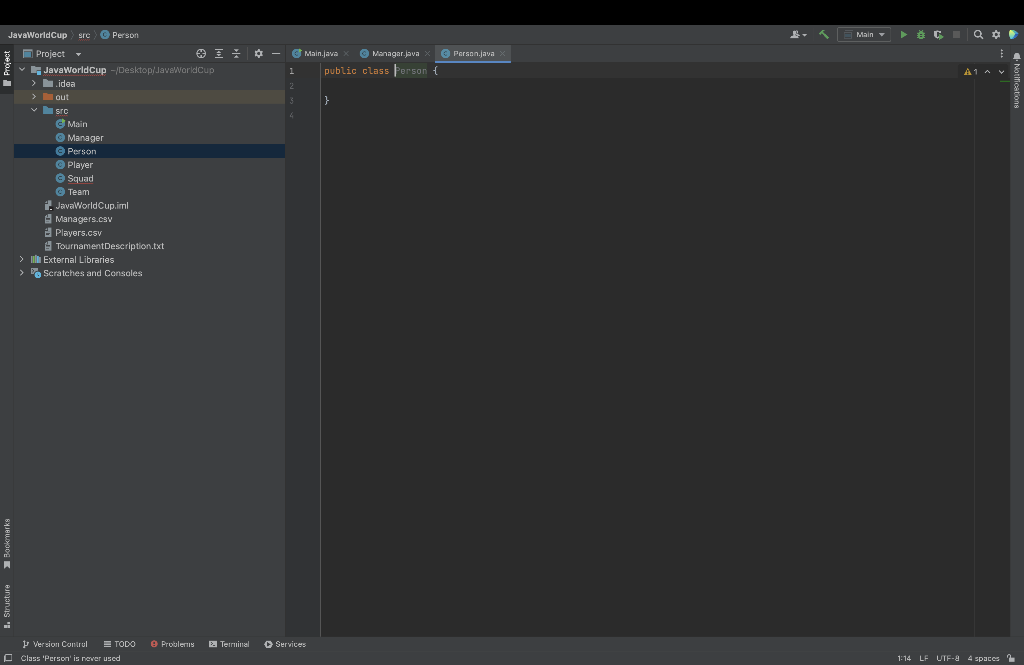Expand all nodes in the Project tree
This screenshot has width=1024, height=665.
pos(219,53)
